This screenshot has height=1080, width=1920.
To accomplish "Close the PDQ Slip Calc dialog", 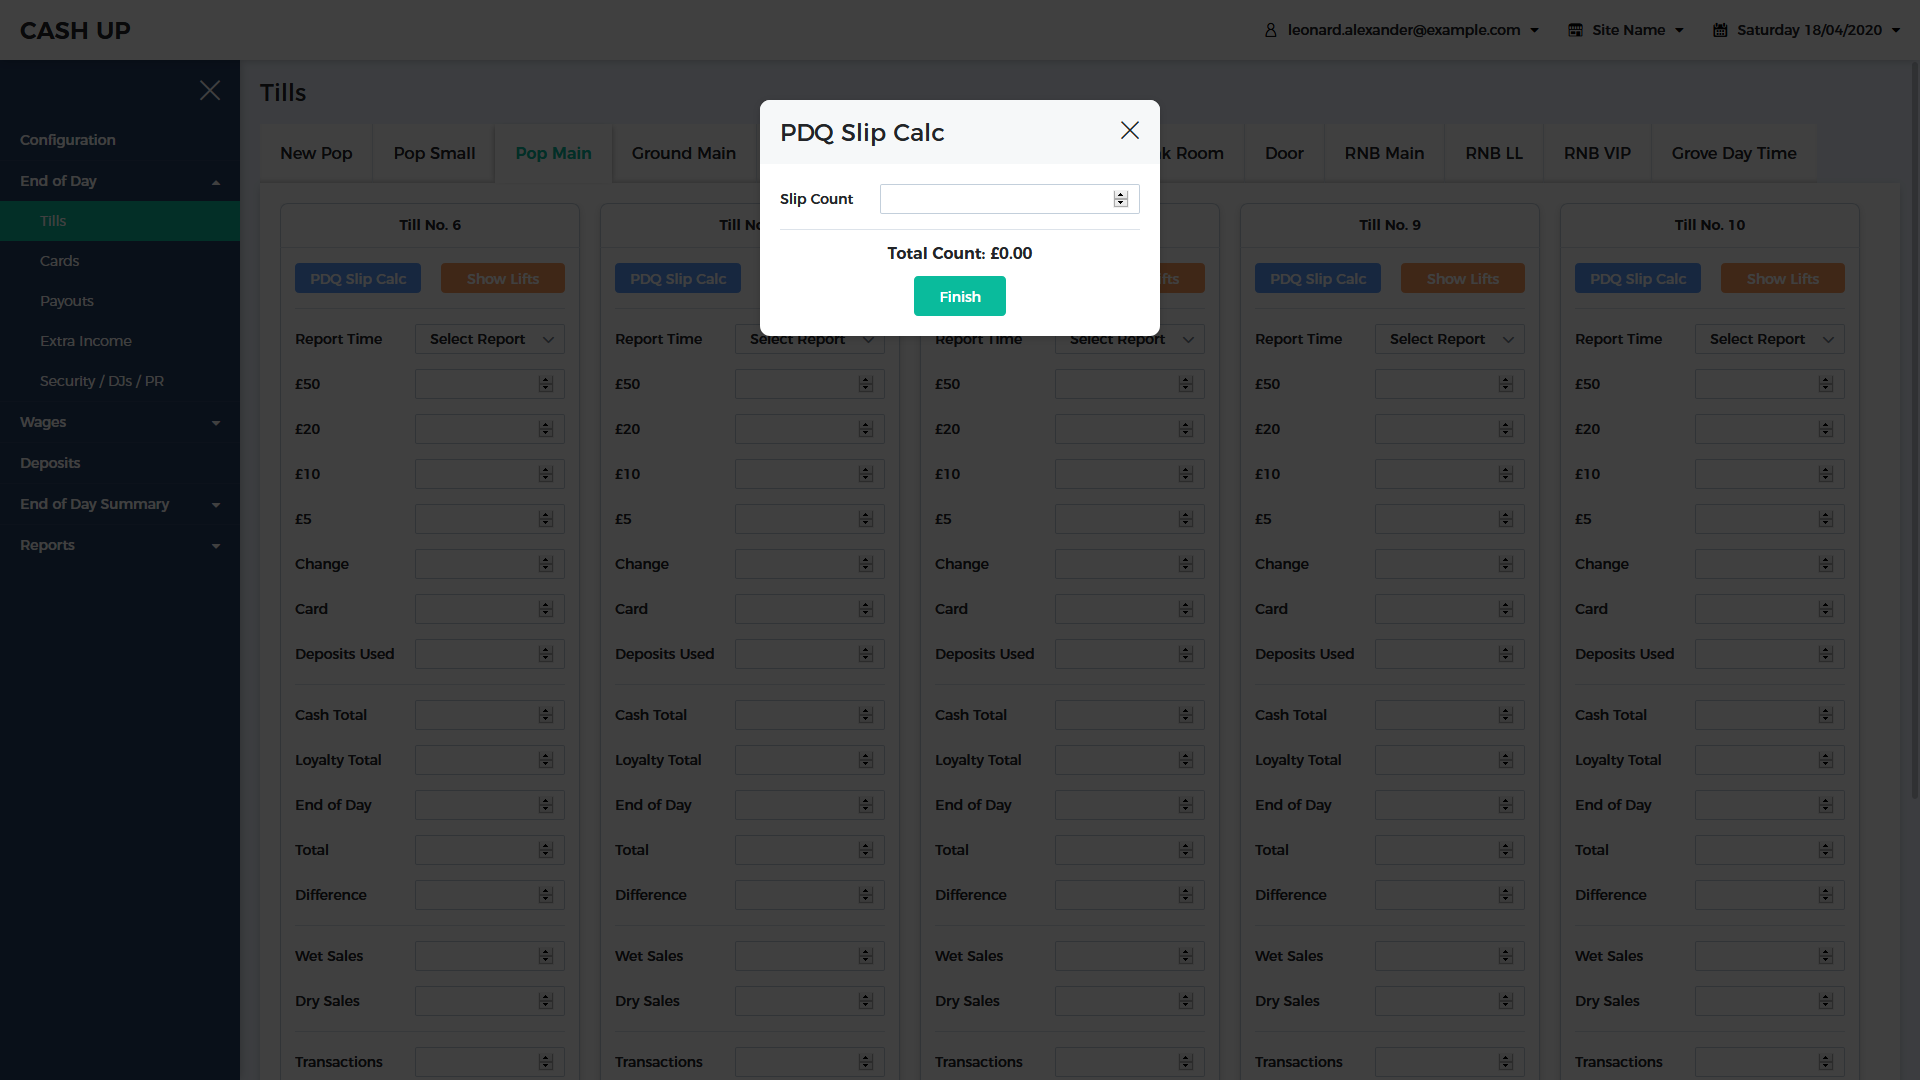I will pos(1130,131).
